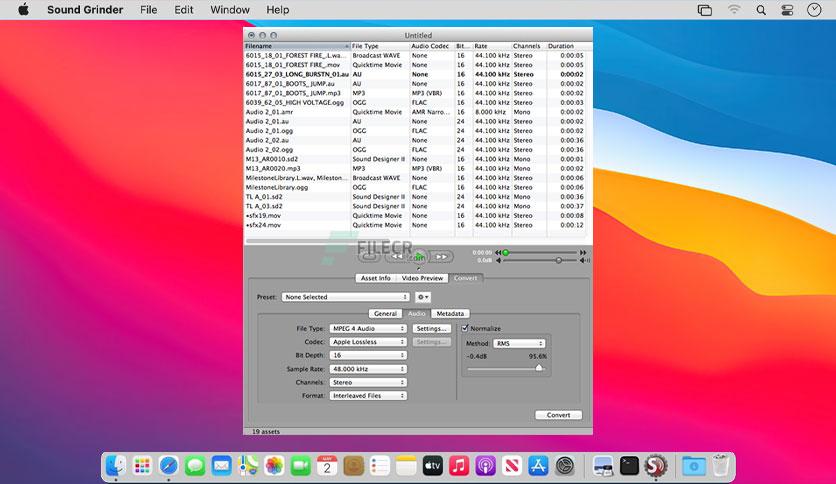Open Safari from the Dock
The width and height of the screenshot is (836, 484).
168,466
